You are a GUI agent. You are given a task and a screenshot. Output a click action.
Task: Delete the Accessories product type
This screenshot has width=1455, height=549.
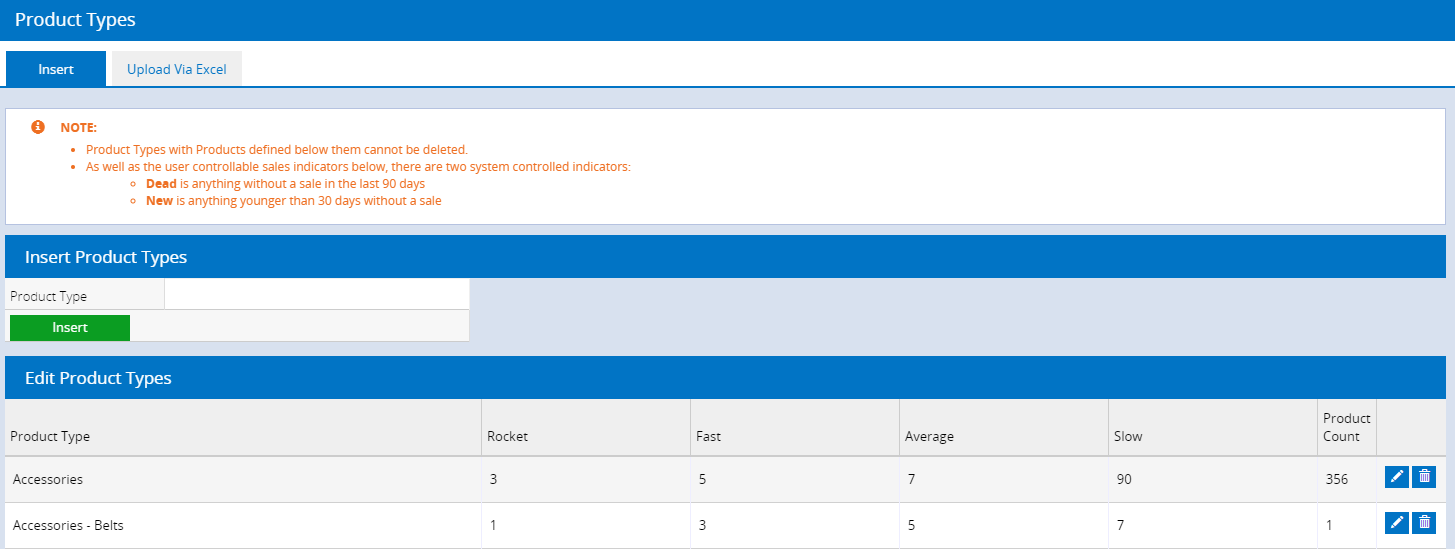(1424, 477)
